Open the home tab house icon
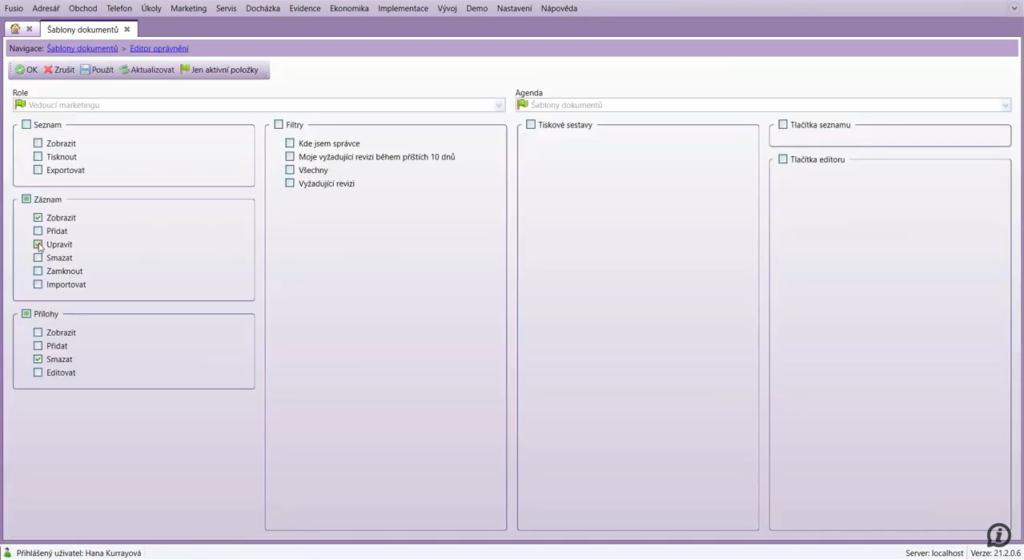 [x=15, y=29]
